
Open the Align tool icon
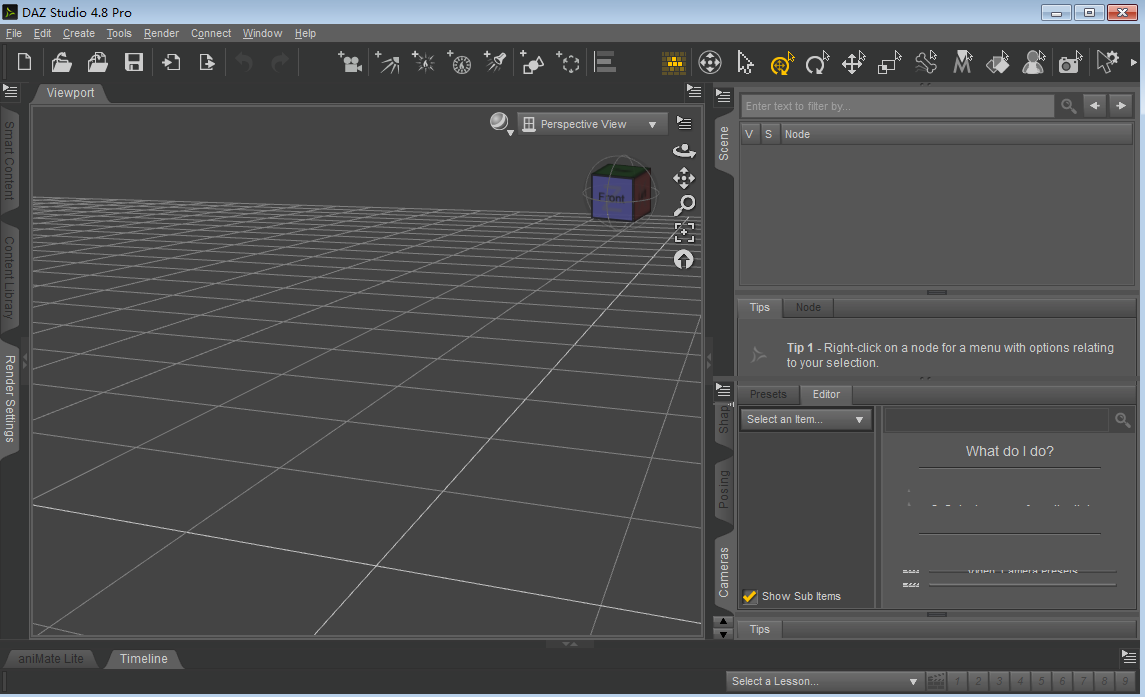tap(605, 62)
